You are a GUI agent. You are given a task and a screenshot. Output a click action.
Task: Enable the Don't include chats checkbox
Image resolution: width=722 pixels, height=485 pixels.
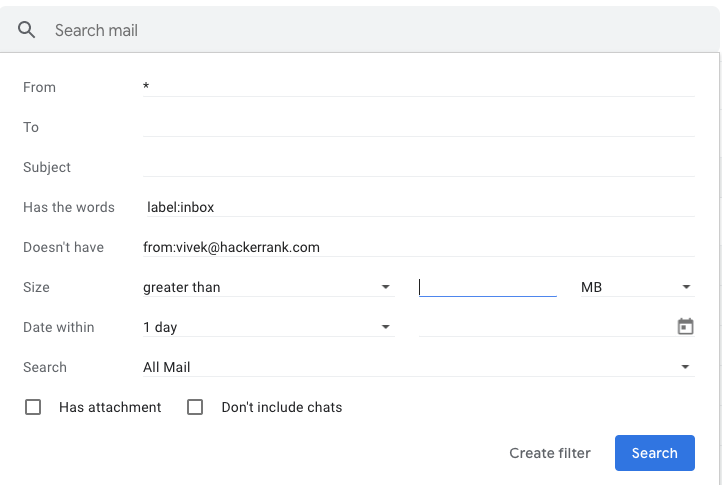(195, 407)
